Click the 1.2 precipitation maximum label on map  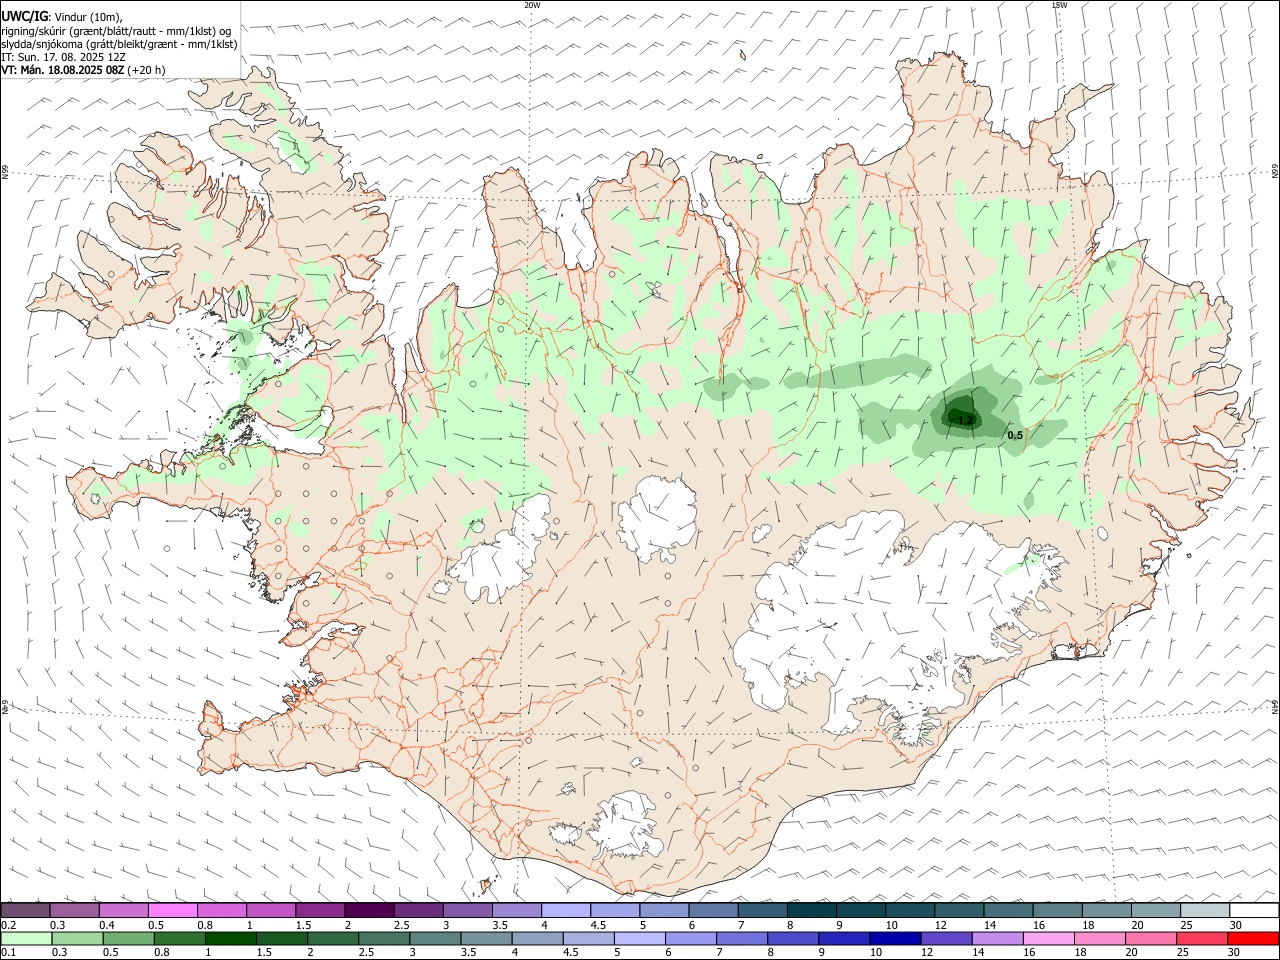(x=965, y=420)
